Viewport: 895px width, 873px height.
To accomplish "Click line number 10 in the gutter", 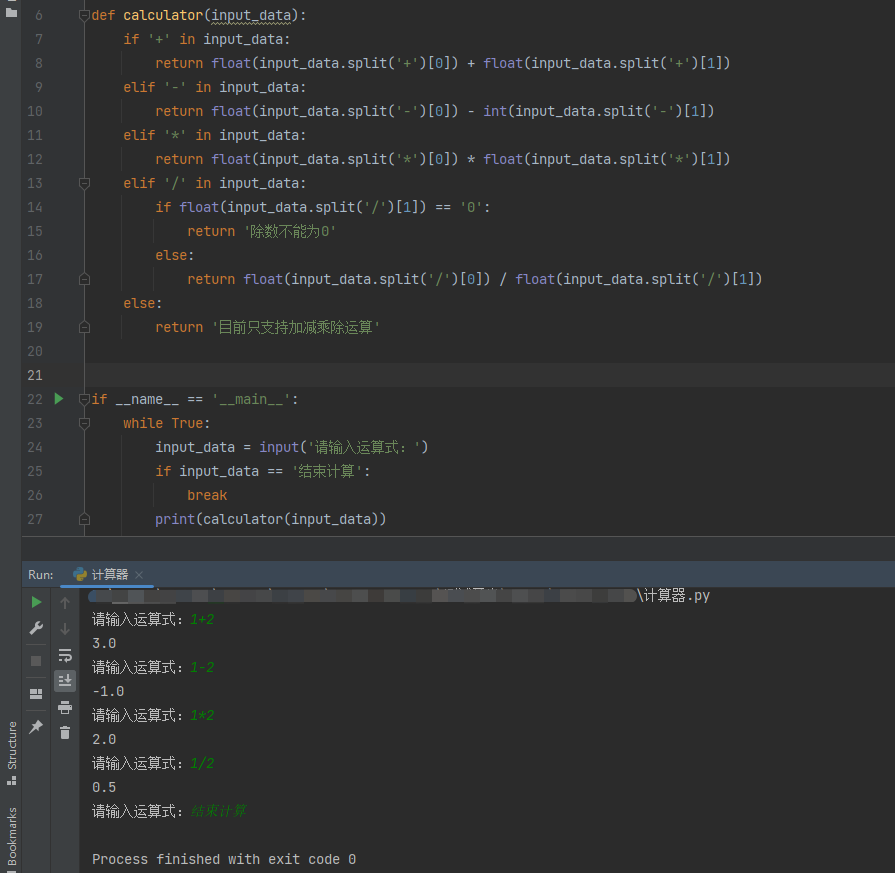I will [35, 111].
